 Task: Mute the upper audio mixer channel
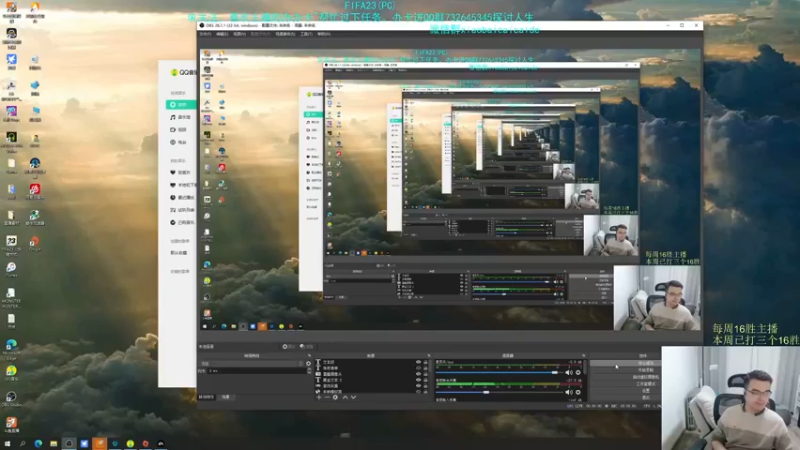click(568, 372)
